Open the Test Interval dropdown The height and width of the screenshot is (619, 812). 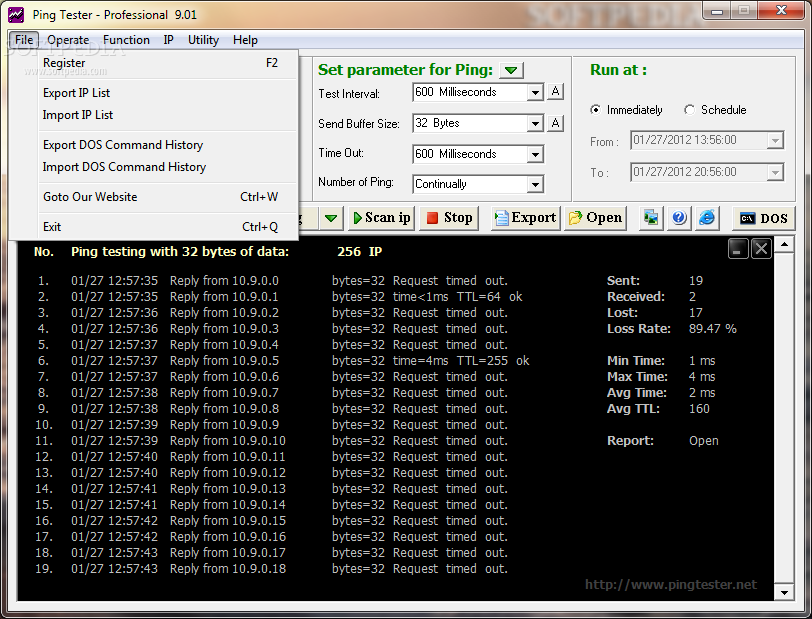point(535,93)
